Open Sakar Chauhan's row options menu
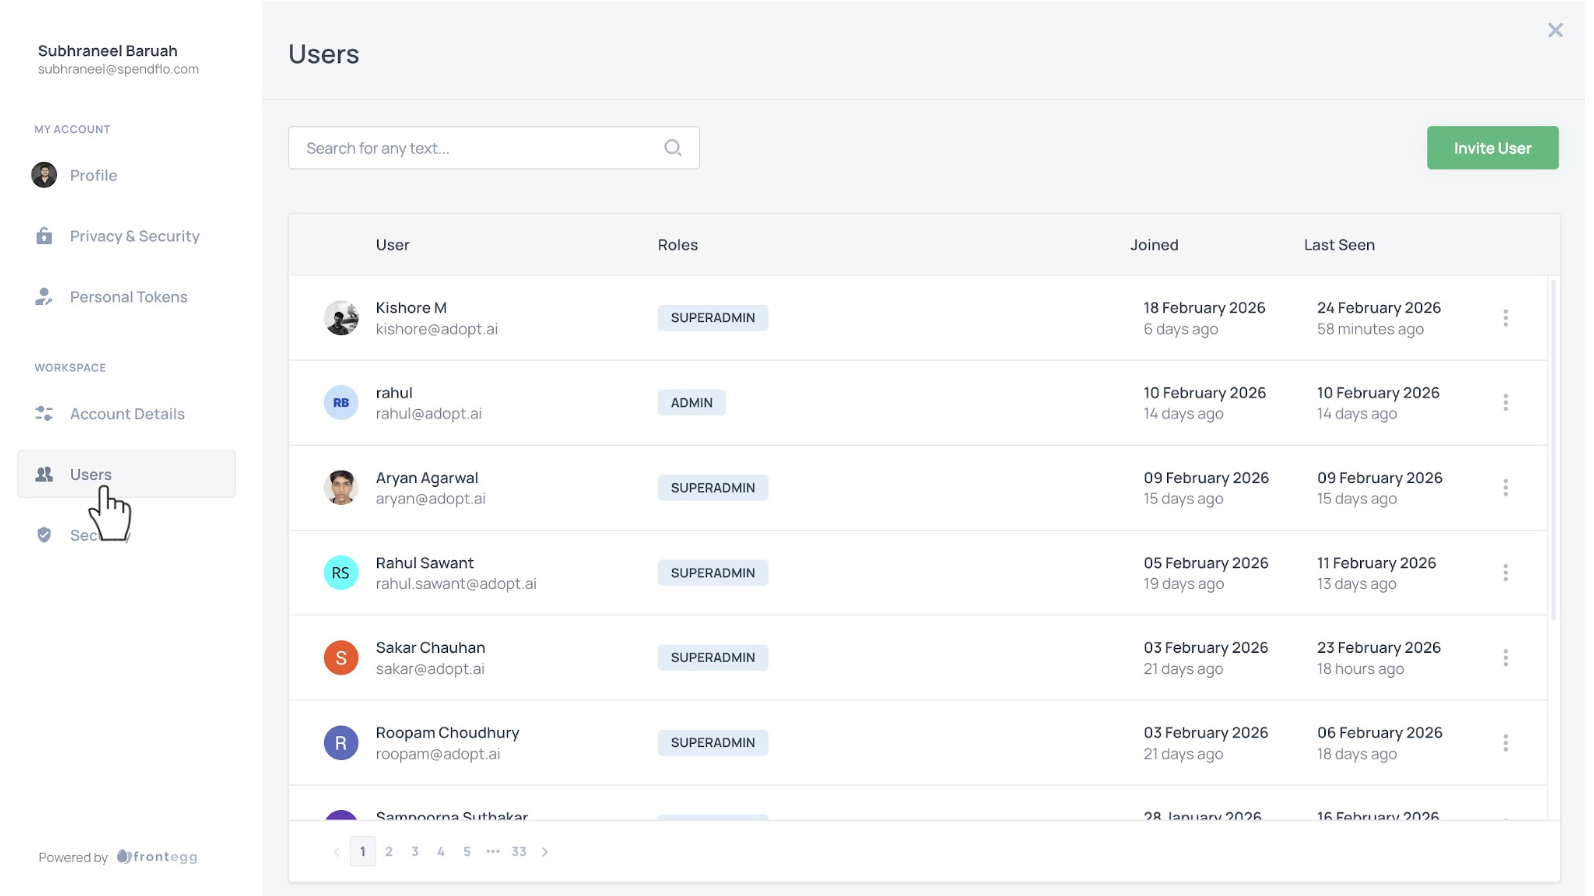Viewport: 1594px width, 896px height. [x=1505, y=658]
